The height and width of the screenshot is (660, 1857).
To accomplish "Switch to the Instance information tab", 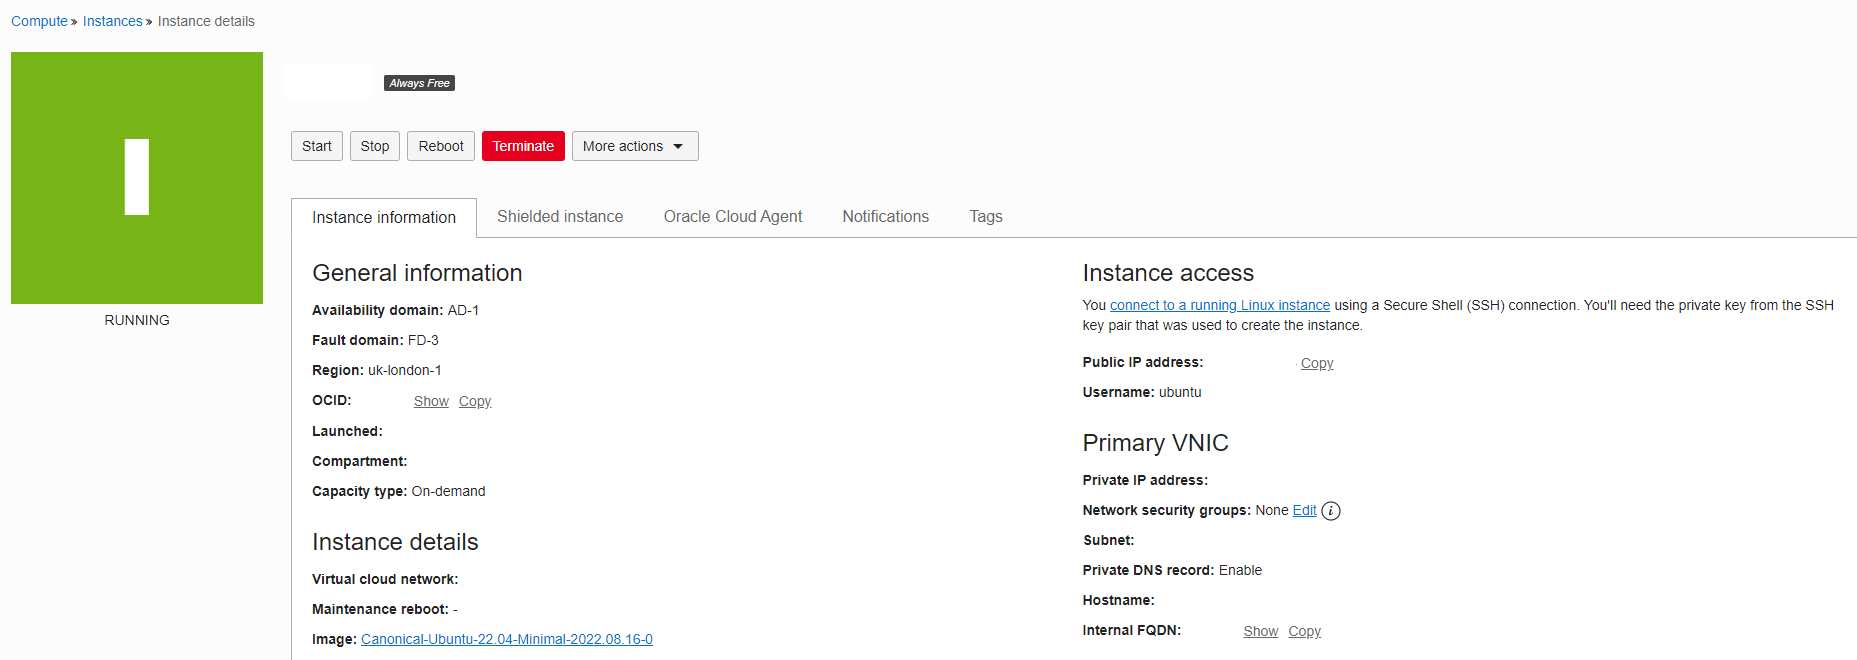I will pos(384,218).
